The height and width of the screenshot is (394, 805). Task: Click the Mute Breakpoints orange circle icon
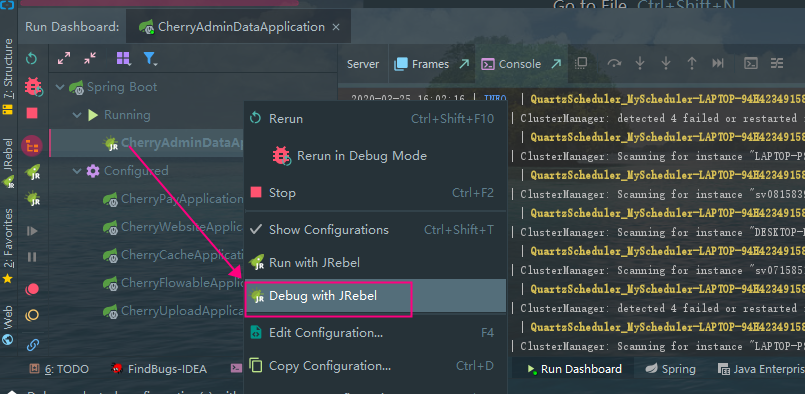click(32, 315)
